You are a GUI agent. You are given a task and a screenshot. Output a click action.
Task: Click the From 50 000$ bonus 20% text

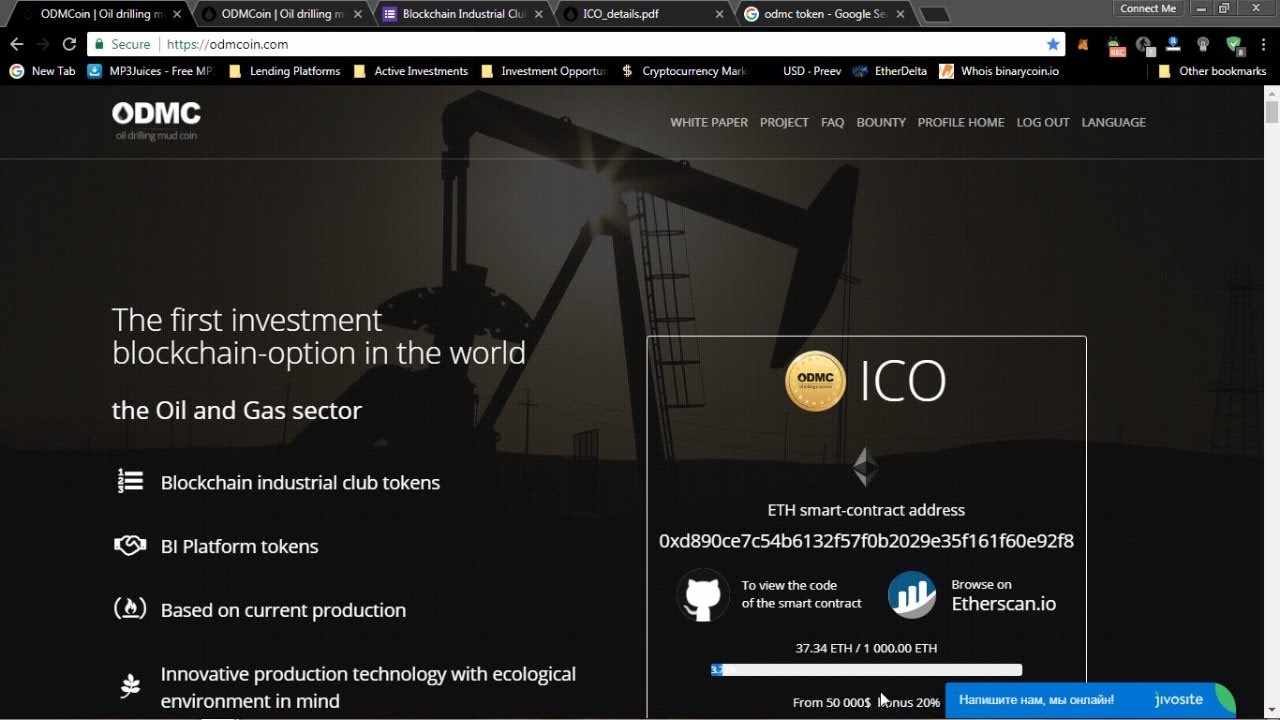click(866, 702)
